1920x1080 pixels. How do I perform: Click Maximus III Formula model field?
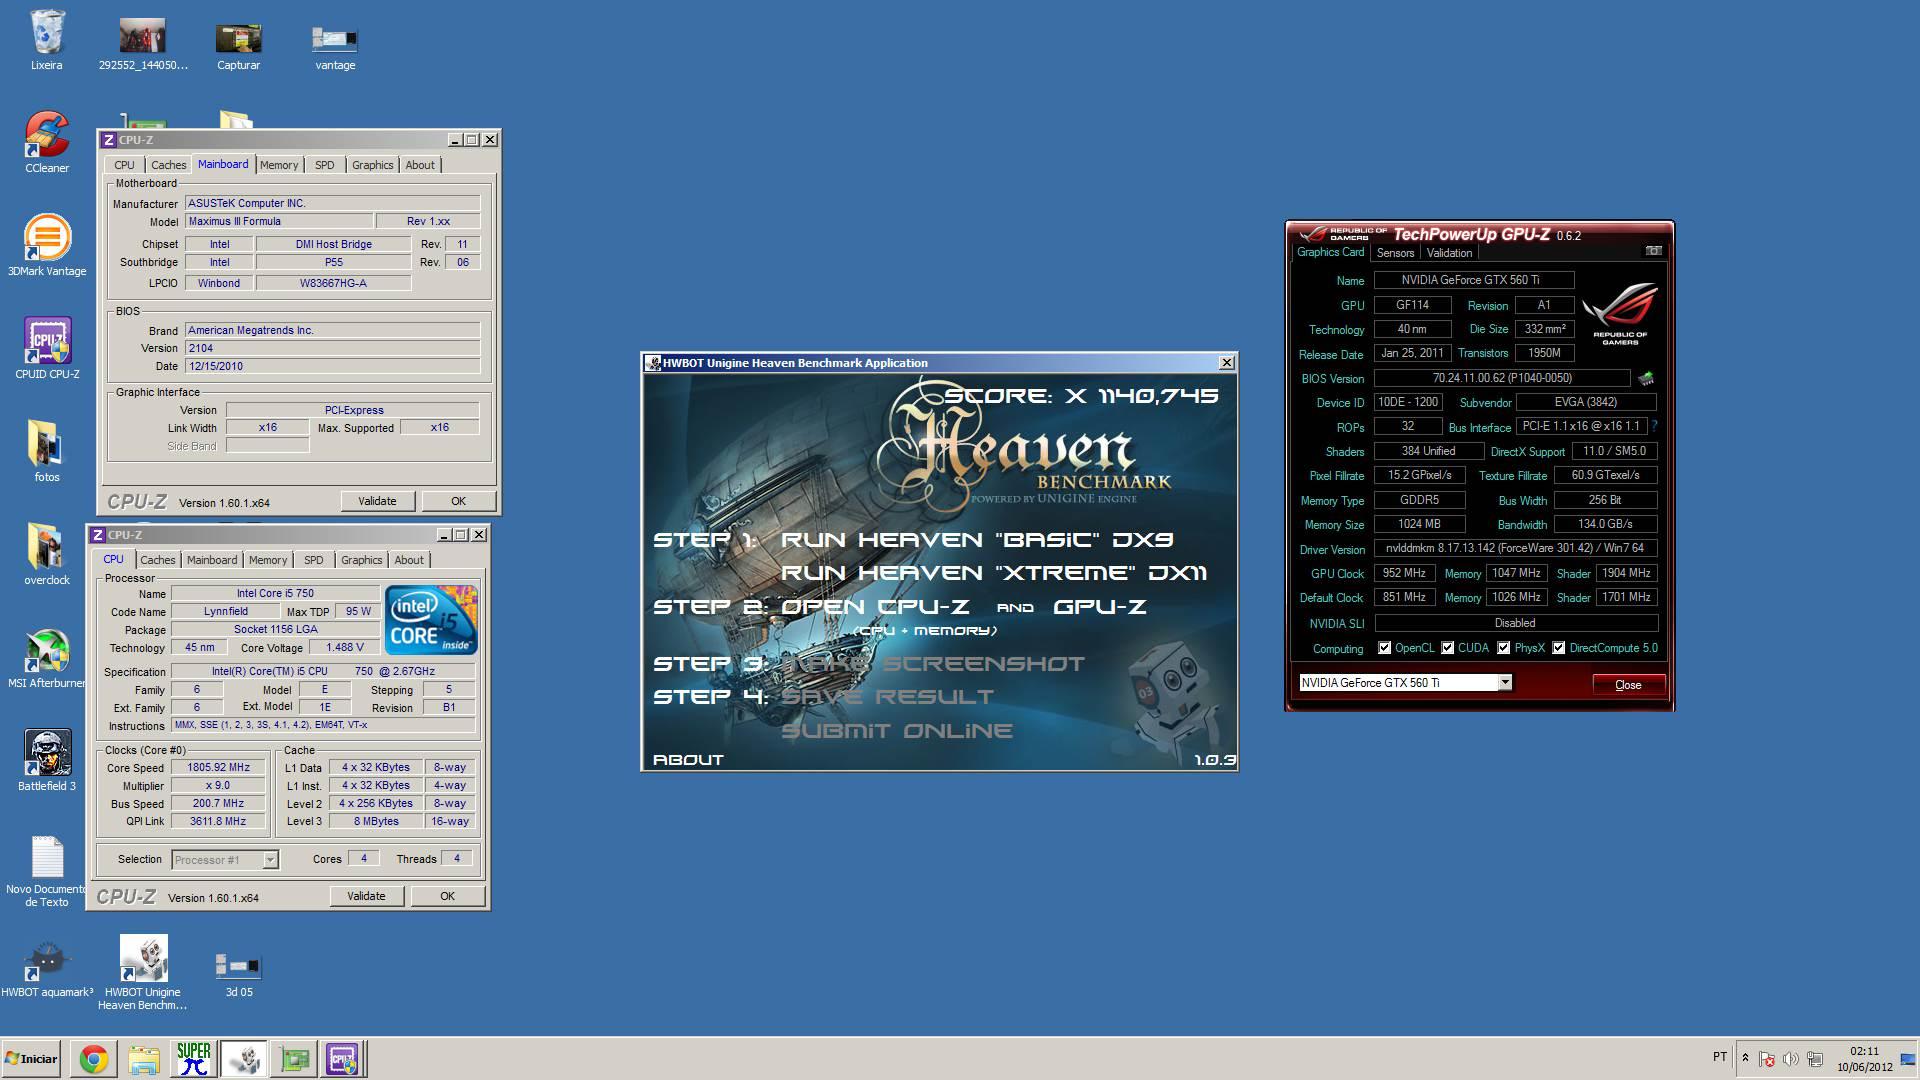pos(279,222)
